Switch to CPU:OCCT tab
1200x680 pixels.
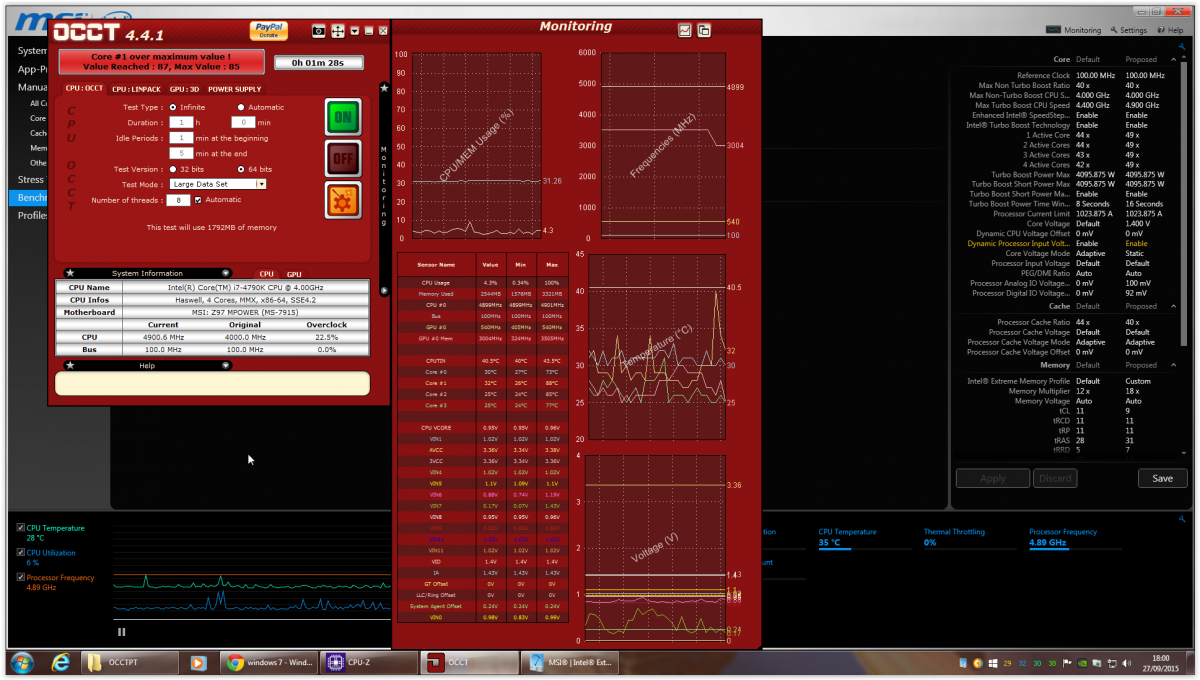[x=84, y=89]
